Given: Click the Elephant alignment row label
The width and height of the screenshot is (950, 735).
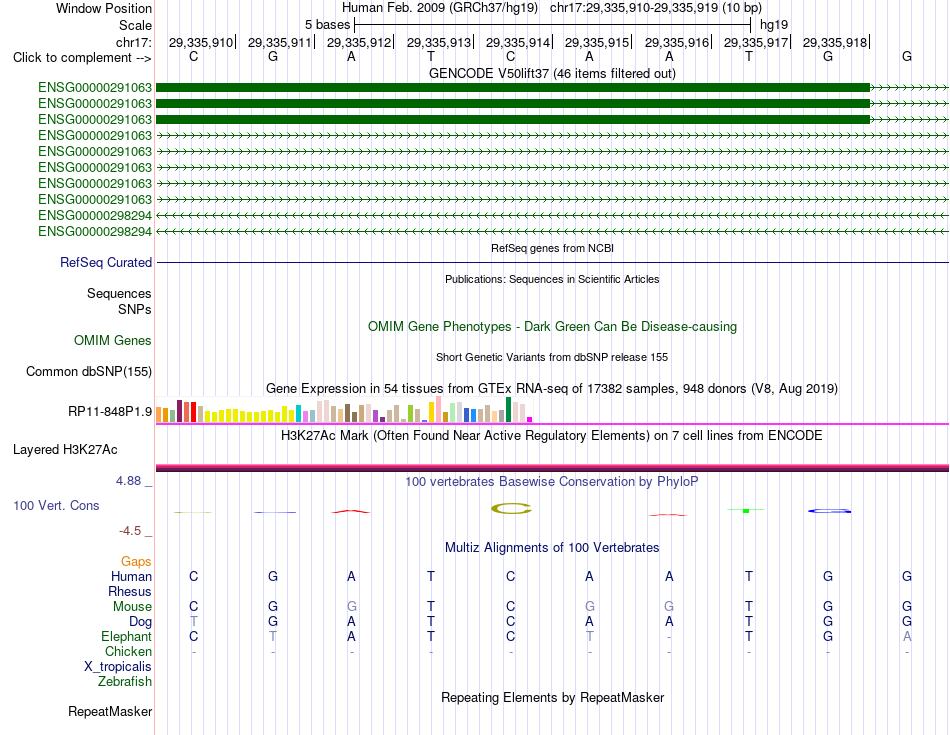Looking at the screenshot, I should 126,637.
